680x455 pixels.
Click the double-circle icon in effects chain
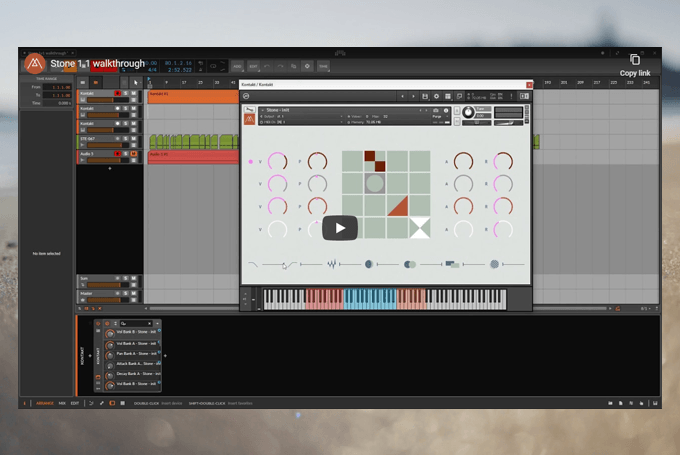coord(410,264)
